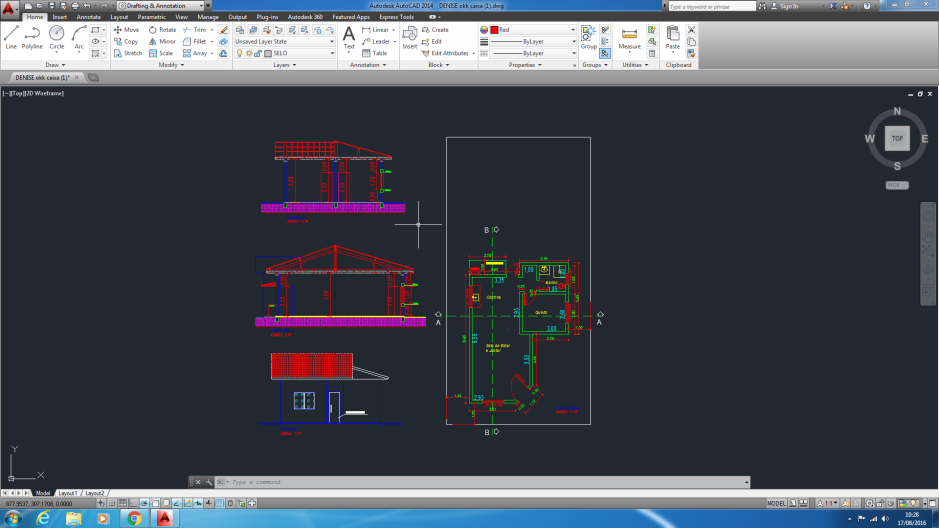The image size is (939, 528).
Task: Pick the Circle tool in Draw panel
Action: pyautogui.click(x=56, y=37)
